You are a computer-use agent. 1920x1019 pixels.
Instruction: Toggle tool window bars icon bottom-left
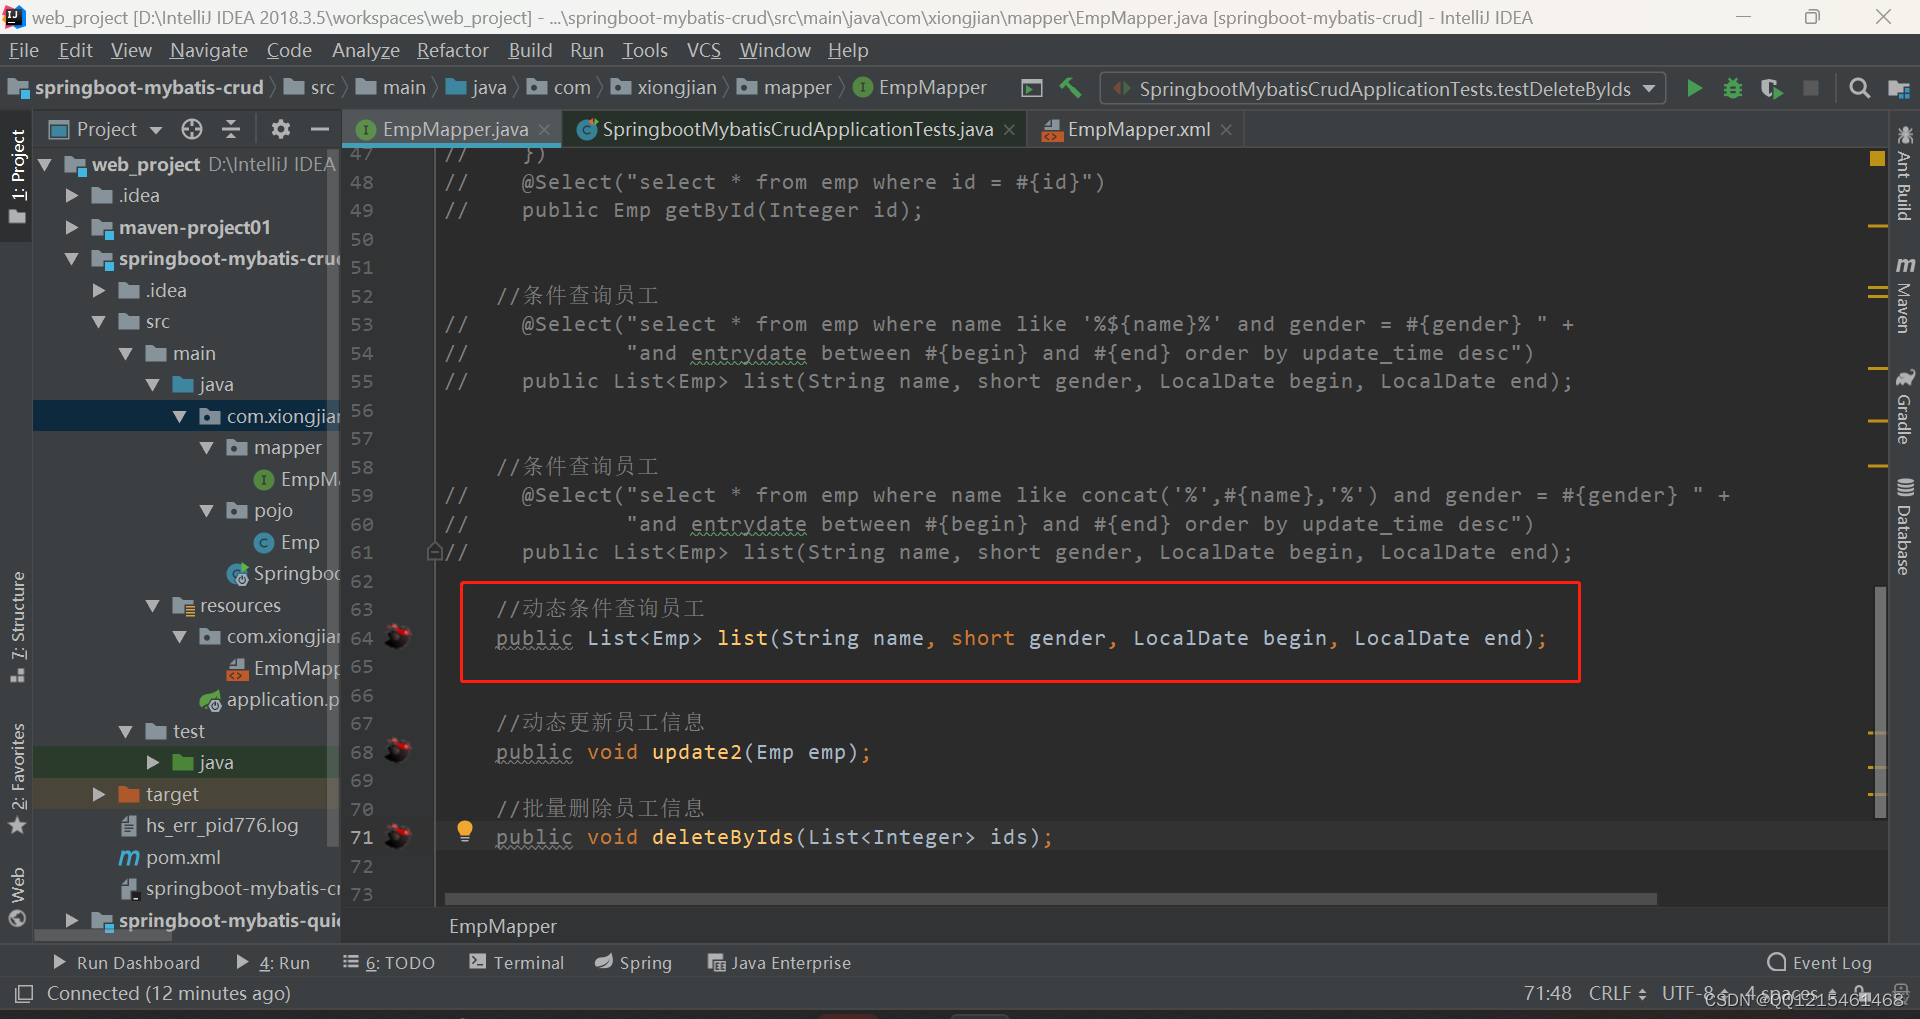click(x=24, y=993)
